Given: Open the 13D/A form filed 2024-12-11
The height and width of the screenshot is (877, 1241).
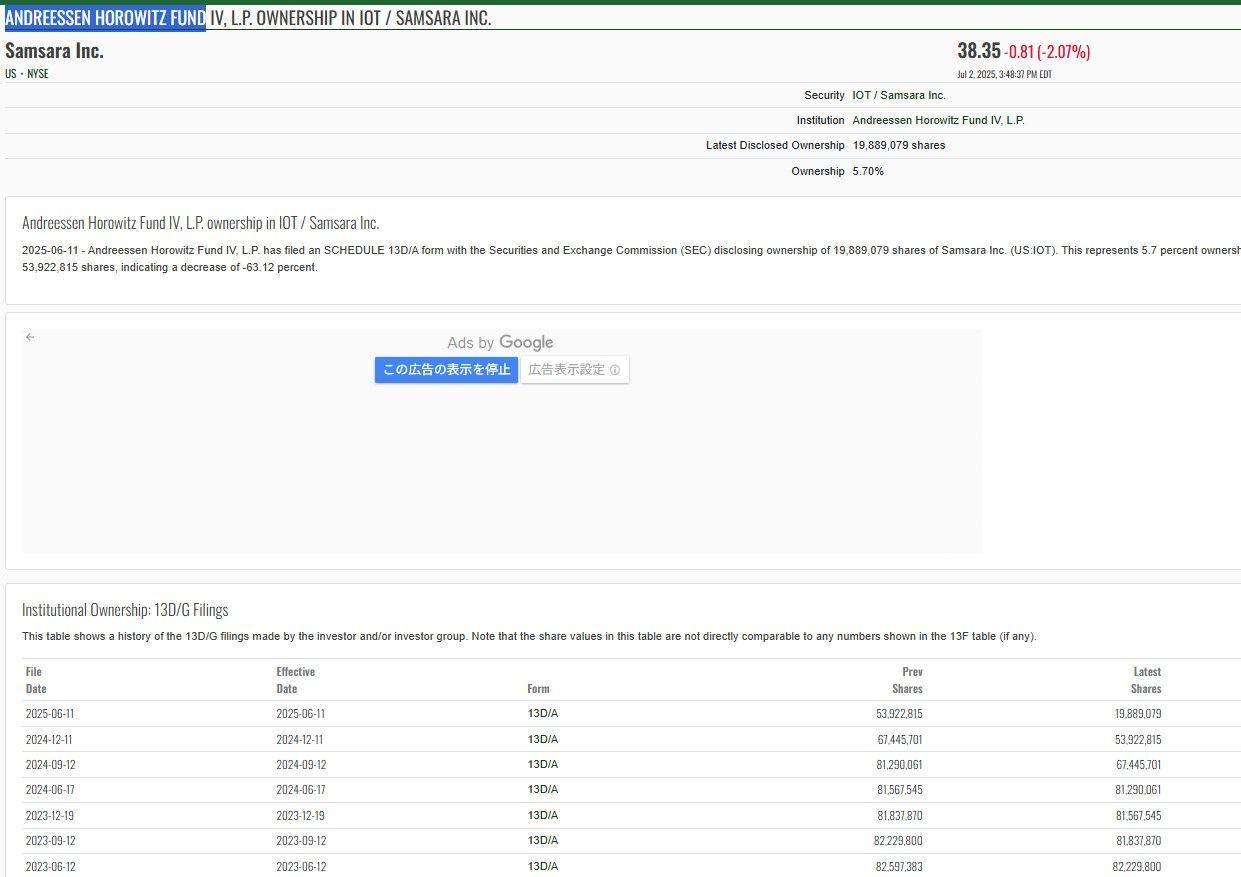Looking at the screenshot, I should point(542,740).
